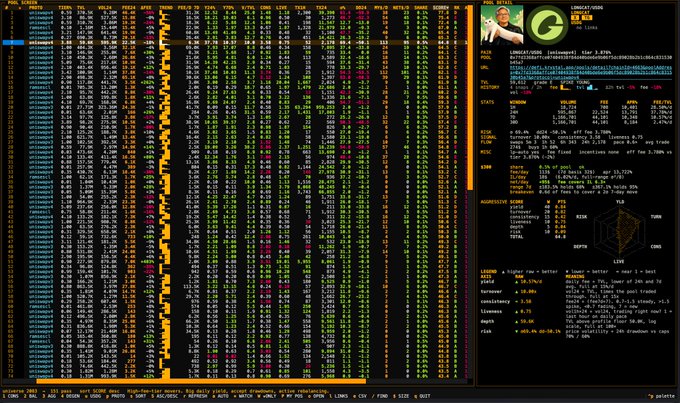Switch to the 4 DEGEN profile
Screen dimensions: 680x403
click(x=70, y=396)
